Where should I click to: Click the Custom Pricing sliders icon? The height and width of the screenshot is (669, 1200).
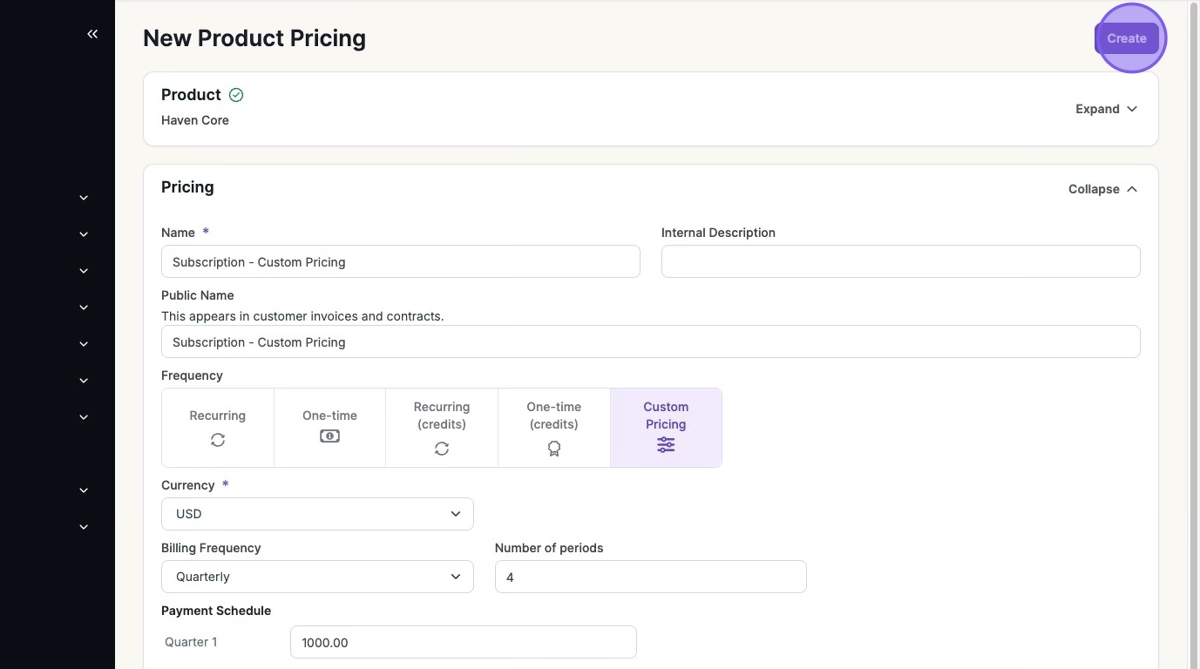pos(666,445)
